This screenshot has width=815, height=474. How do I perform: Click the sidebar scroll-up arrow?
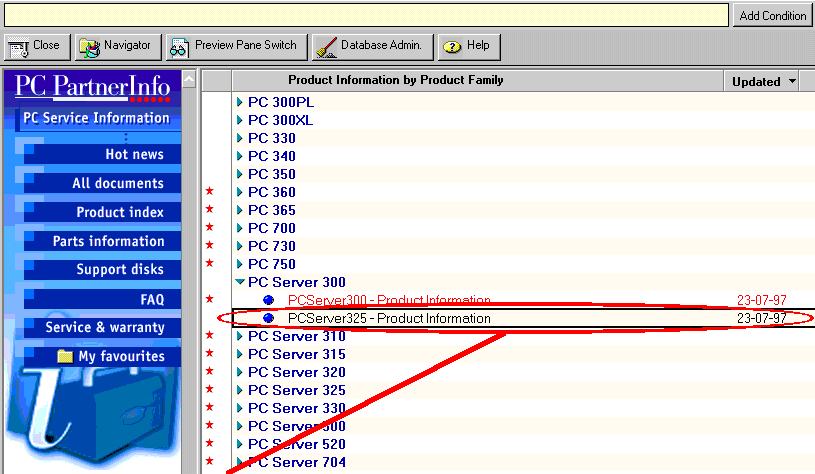pyautogui.click(x=189, y=79)
